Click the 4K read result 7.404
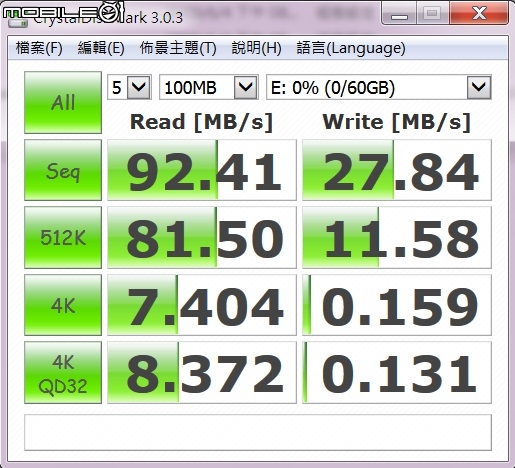Screen dimensions: 515x468 pos(202,305)
